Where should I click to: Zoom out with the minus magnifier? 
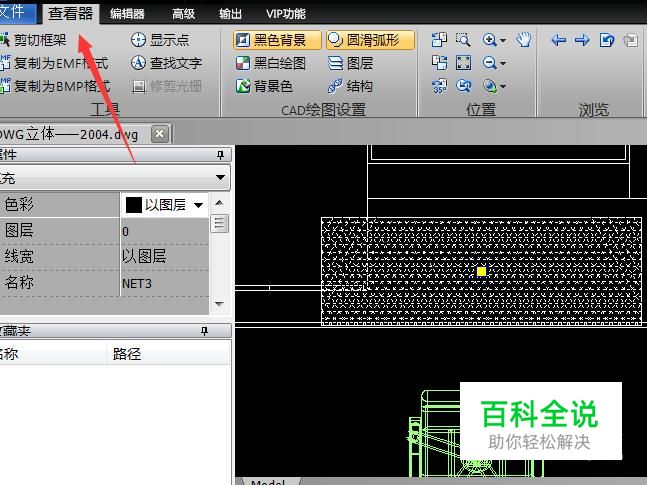click(x=489, y=63)
